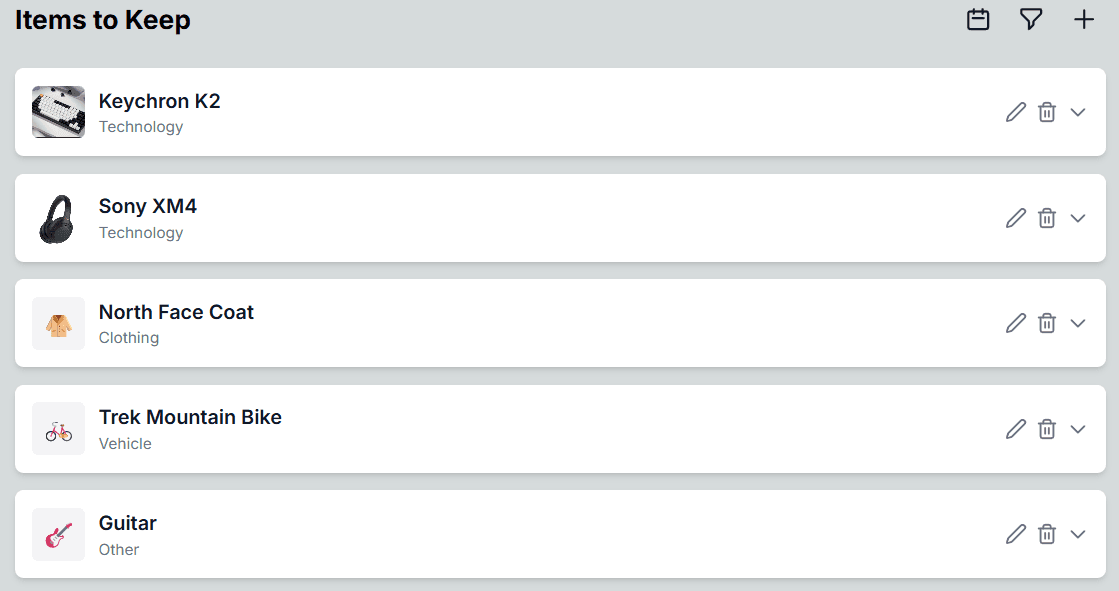Edit the Keychron K2 item
The height and width of the screenshot is (591, 1119).
coord(1016,112)
